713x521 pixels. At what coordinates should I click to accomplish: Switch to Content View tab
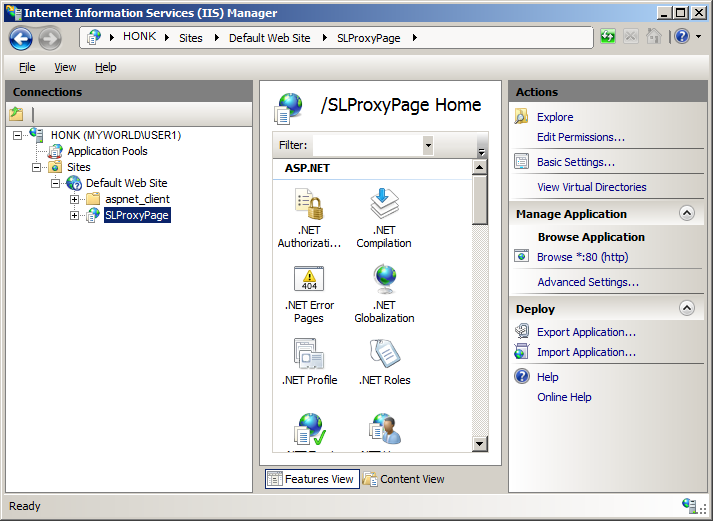point(404,479)
